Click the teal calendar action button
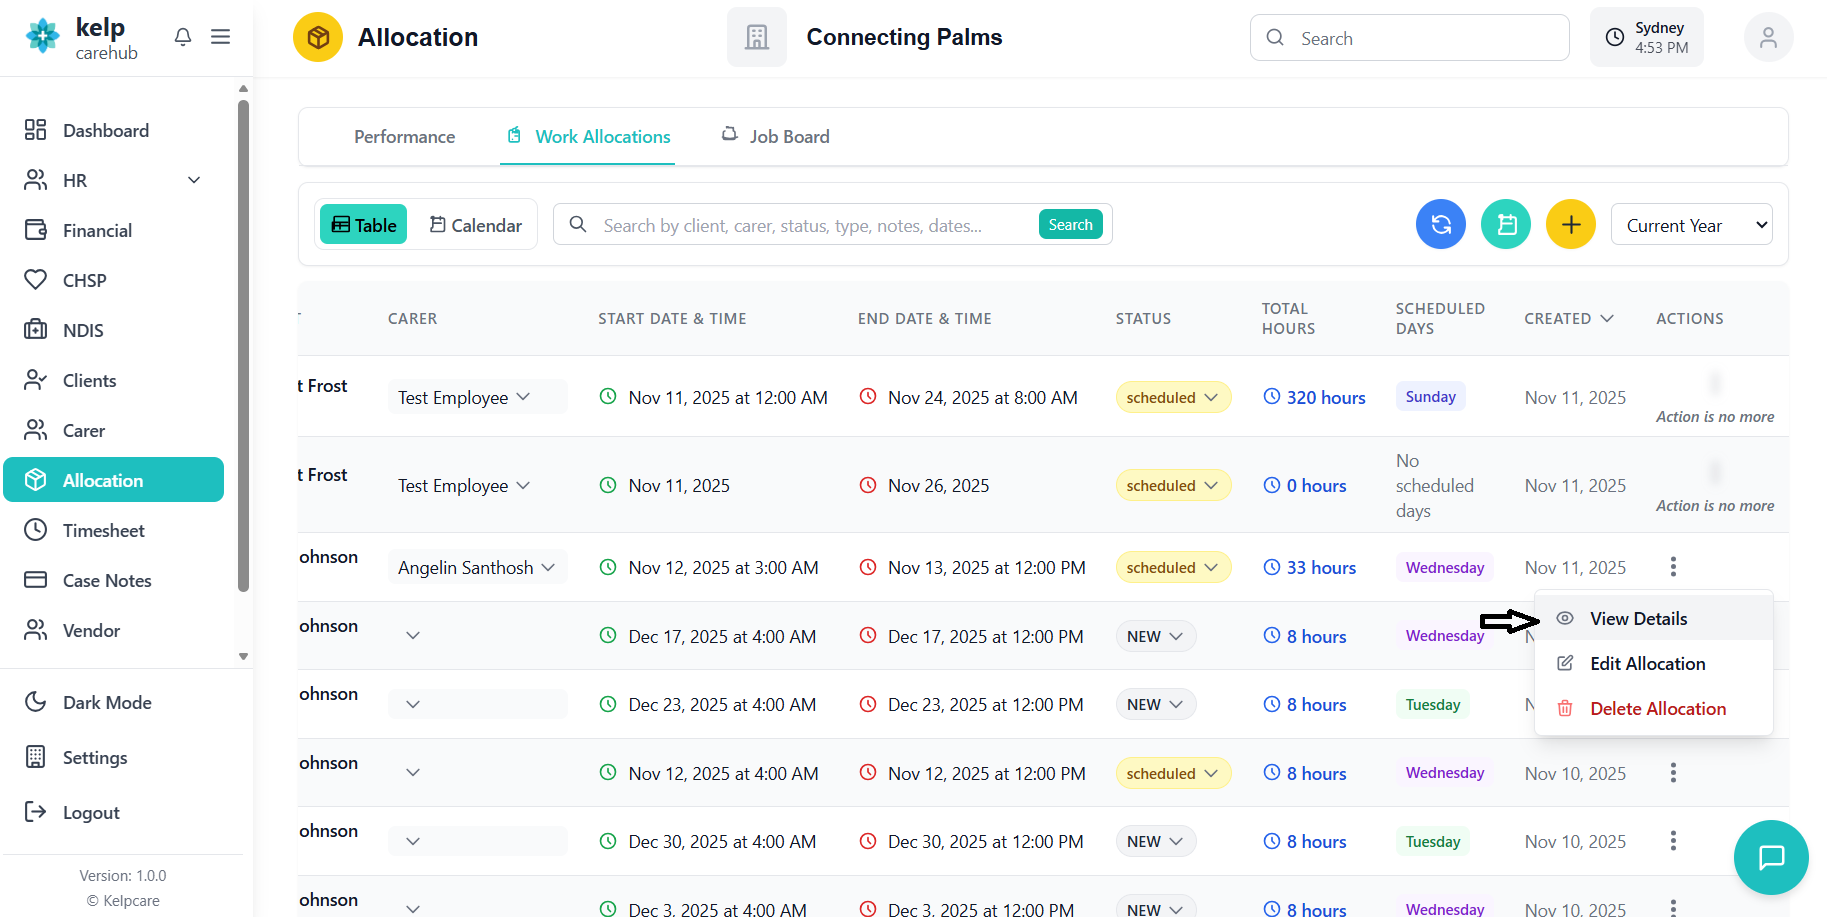The width and height of the screenshot is (1827, 917). pyautogui.click(x=1505, y=225)
